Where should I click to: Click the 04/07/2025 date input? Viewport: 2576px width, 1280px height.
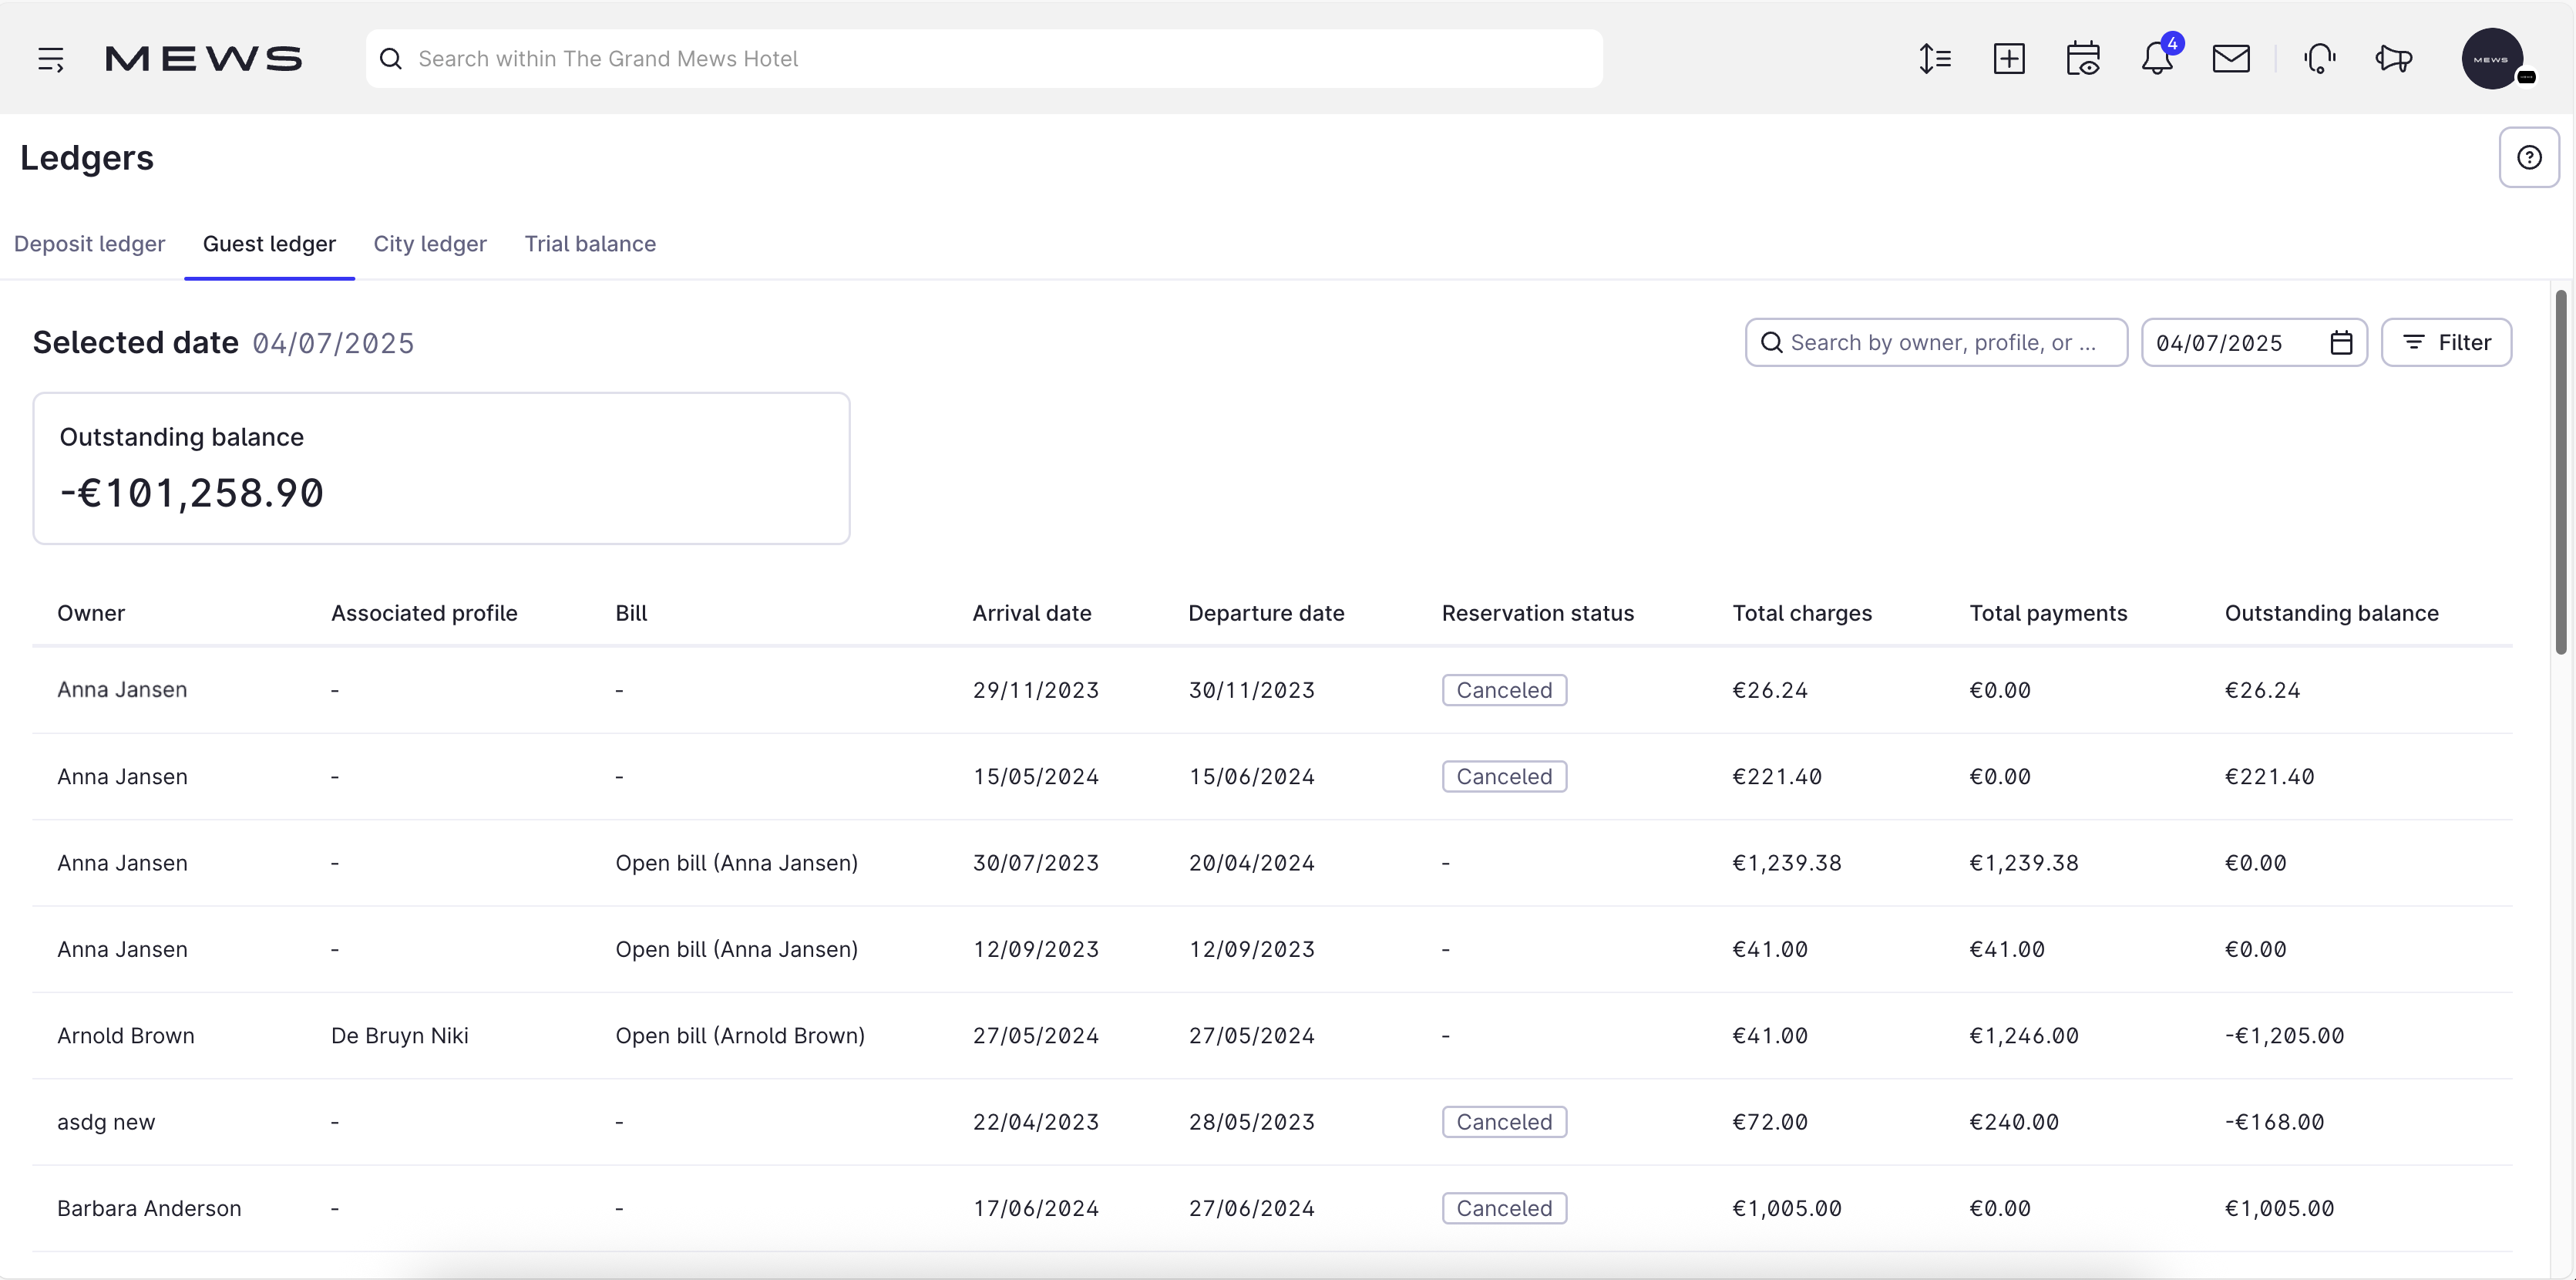[x=2254, y=343]
